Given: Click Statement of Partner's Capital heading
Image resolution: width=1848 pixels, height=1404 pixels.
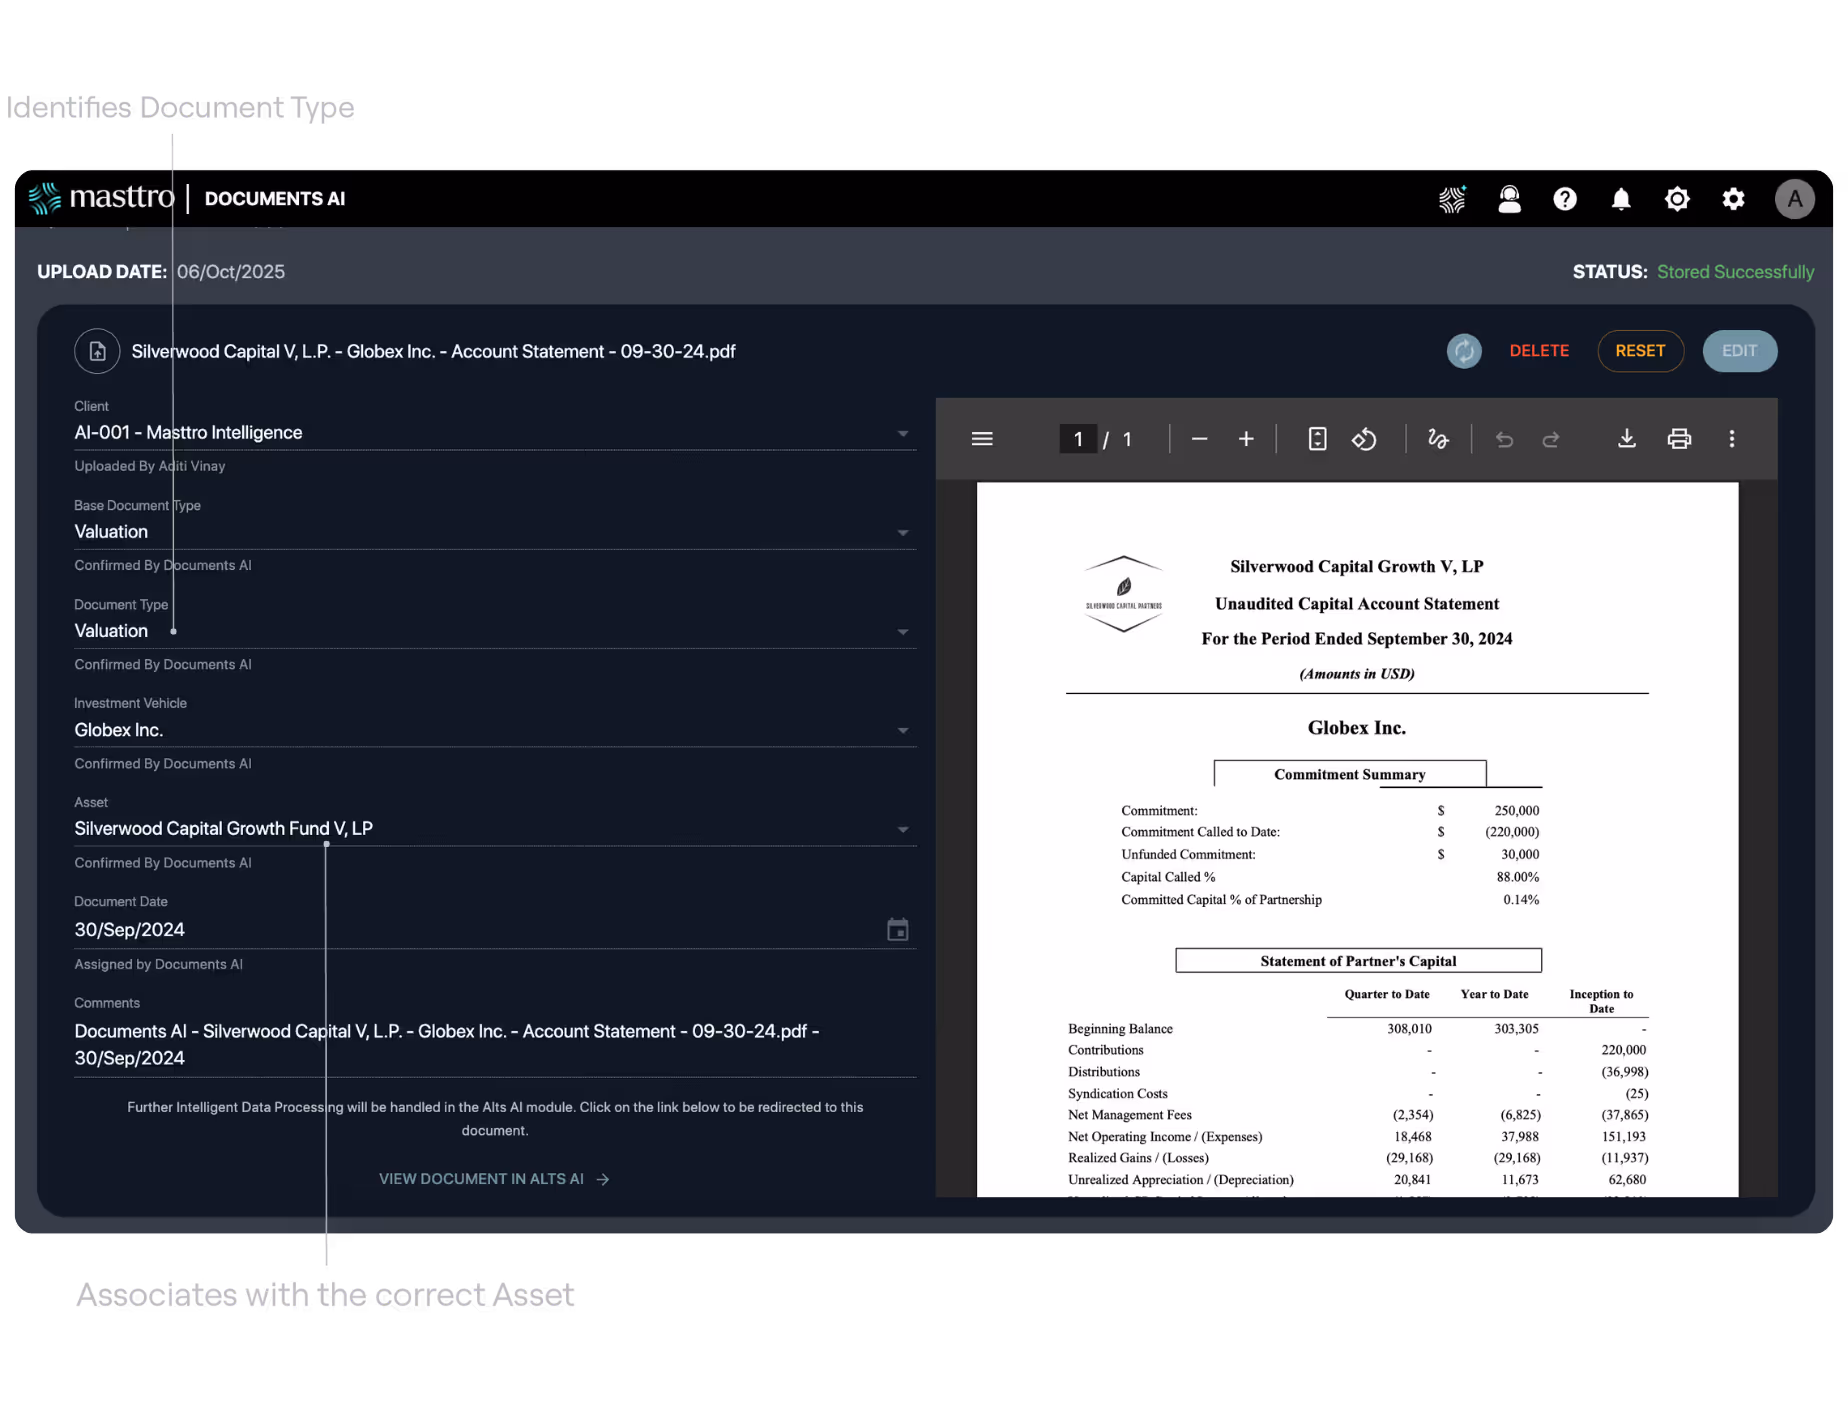Looking at the screenshot, I should (x=1358, y=961).
